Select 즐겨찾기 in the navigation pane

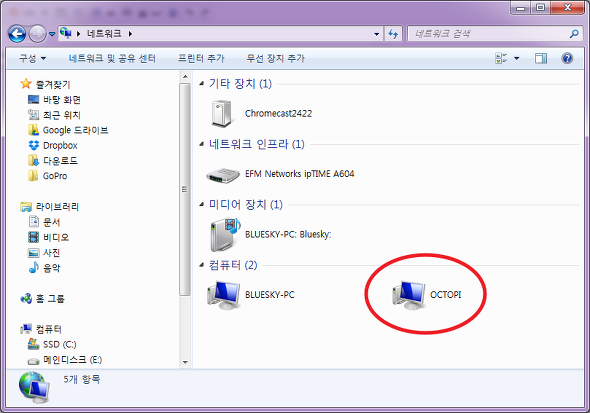pyautogui.click(x=53, y=85)
